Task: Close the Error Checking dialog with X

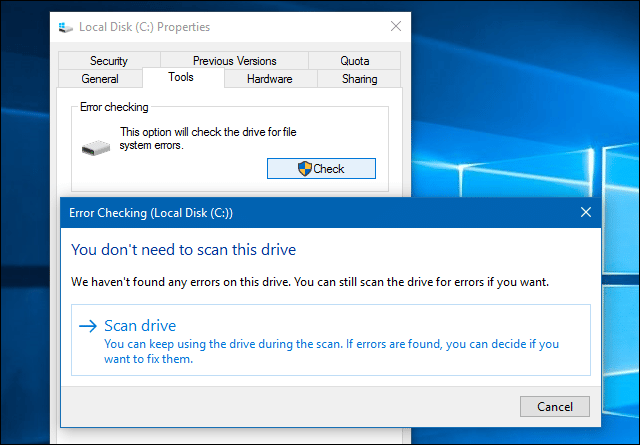Action: (586, 213)
